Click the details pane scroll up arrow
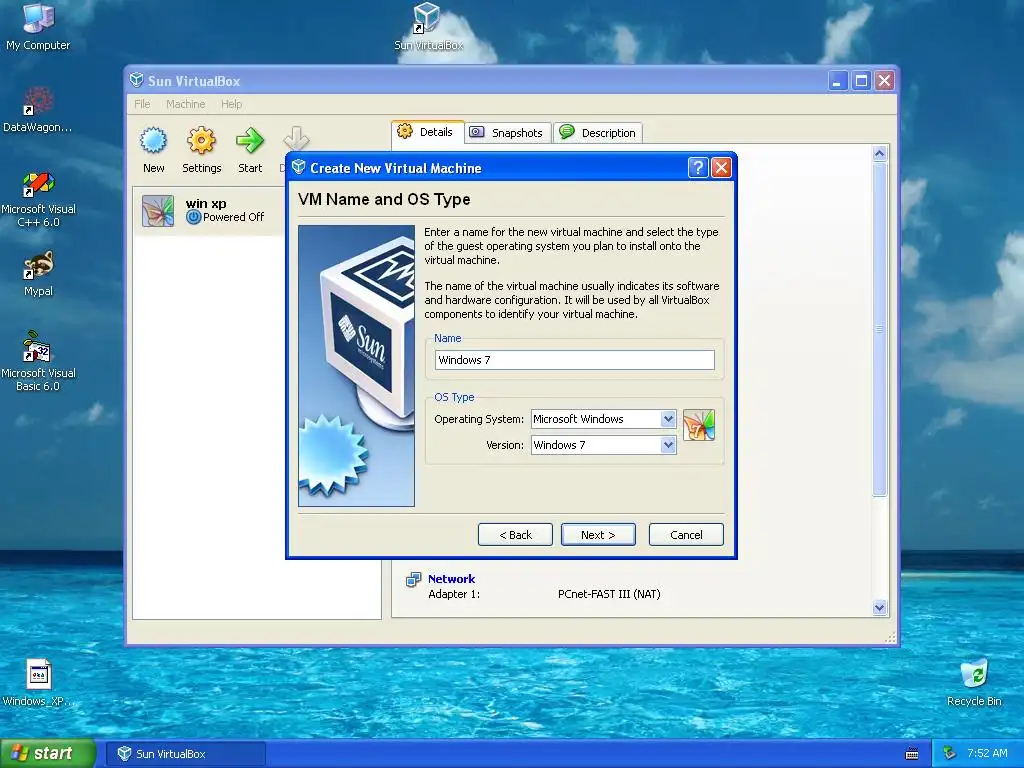 [x=879, y=153]
